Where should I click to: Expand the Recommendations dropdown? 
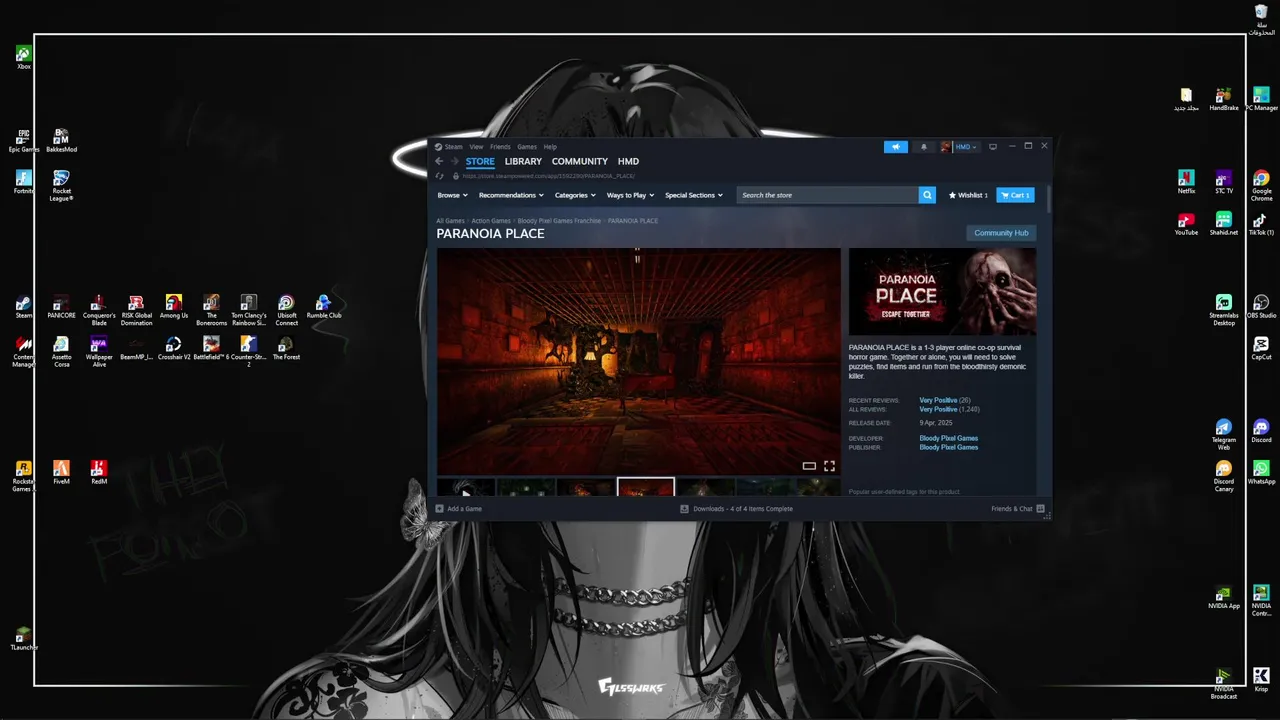point(511,195)
